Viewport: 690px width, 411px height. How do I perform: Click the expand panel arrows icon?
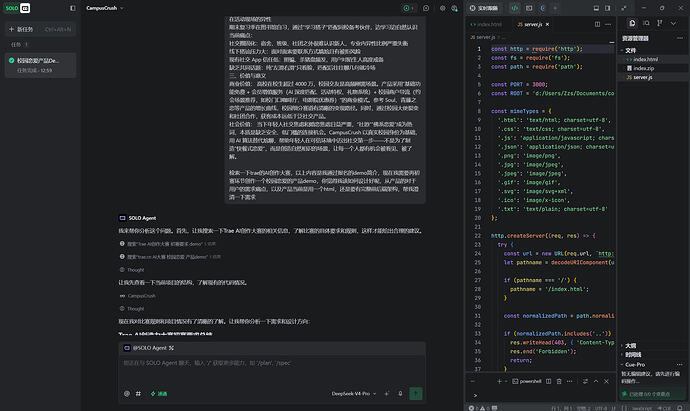click(624, 8)
